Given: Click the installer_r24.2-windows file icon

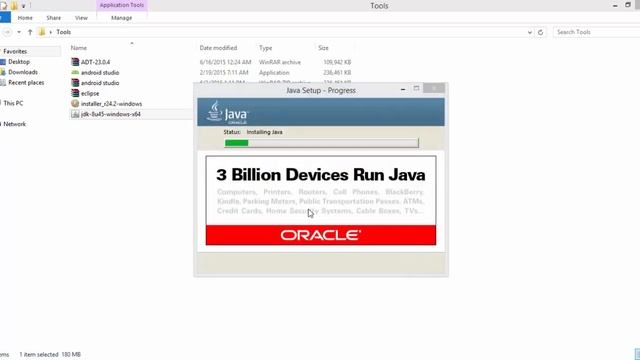Looking at the screenshot, I should [x=75, y=104].
